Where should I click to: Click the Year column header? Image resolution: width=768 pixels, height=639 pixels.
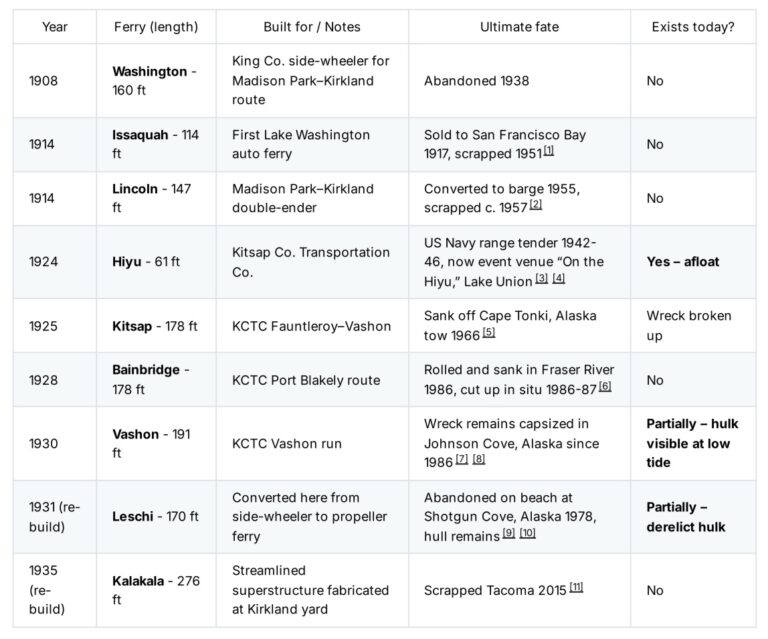[x=55, y=27]
